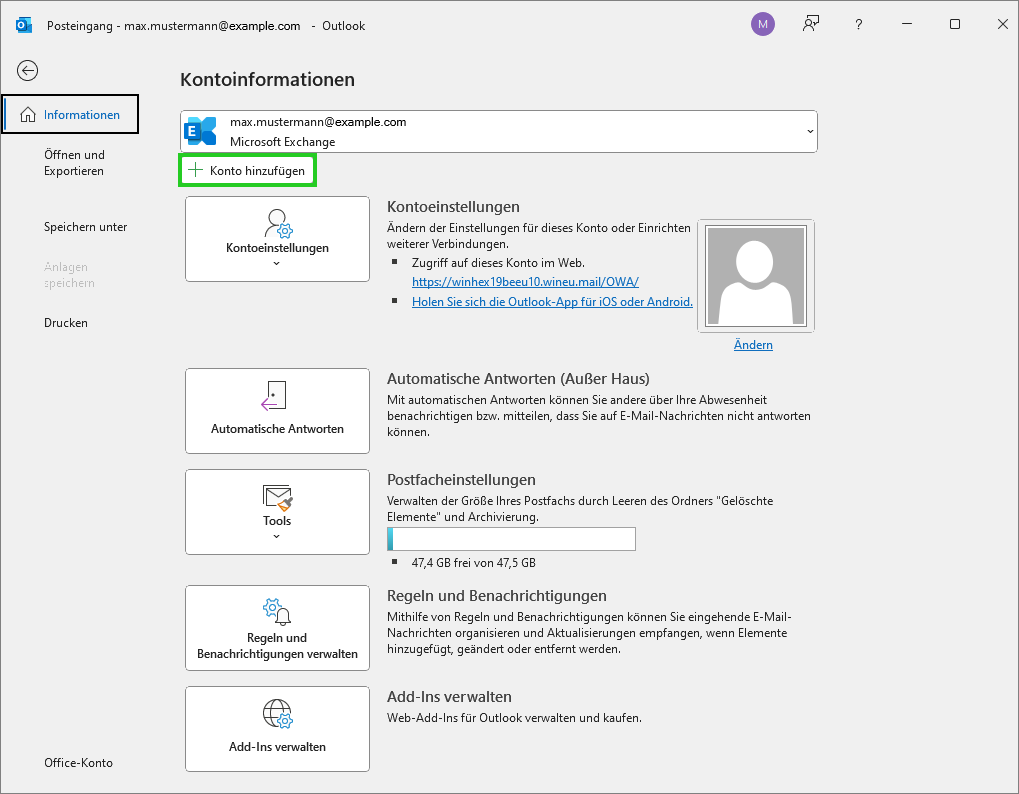This screenshot has height=794, width=1019.
Task: Close the Outlook window
Action: (1002, 24)
